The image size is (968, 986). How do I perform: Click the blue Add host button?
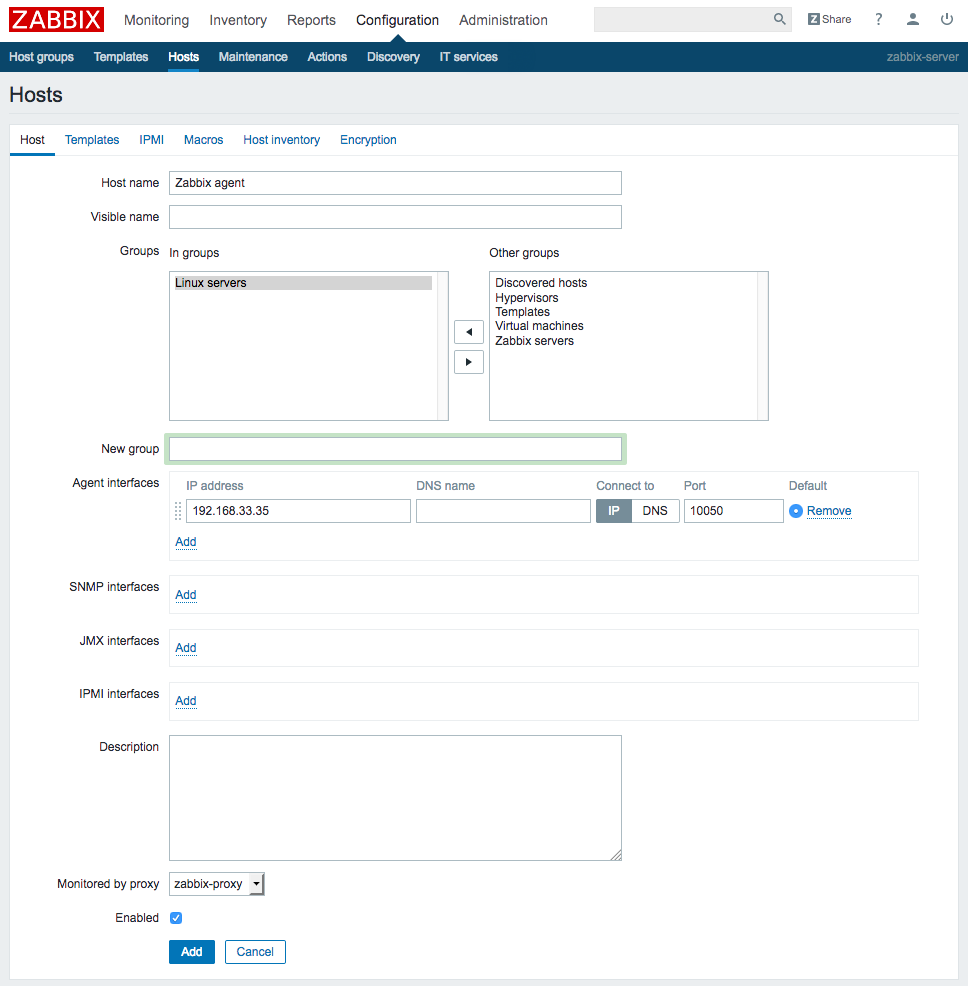pyautogui.click(x=192, y=952)
